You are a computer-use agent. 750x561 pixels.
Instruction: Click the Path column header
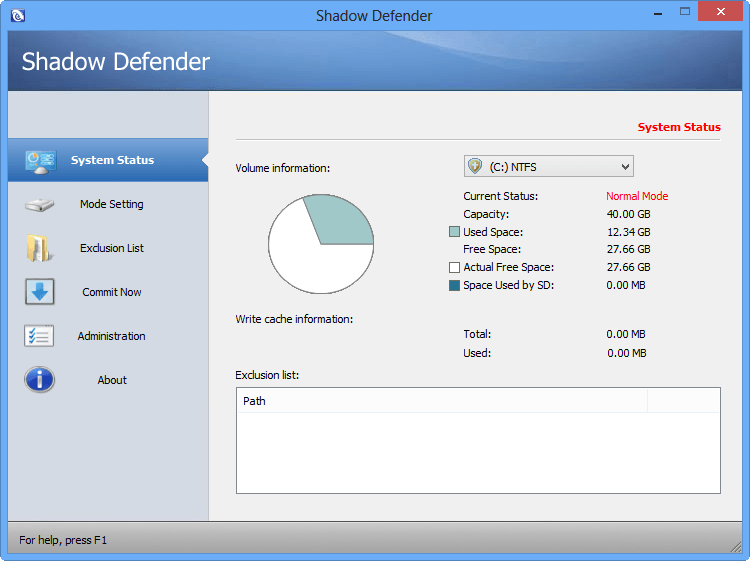[x=442, y=401]
